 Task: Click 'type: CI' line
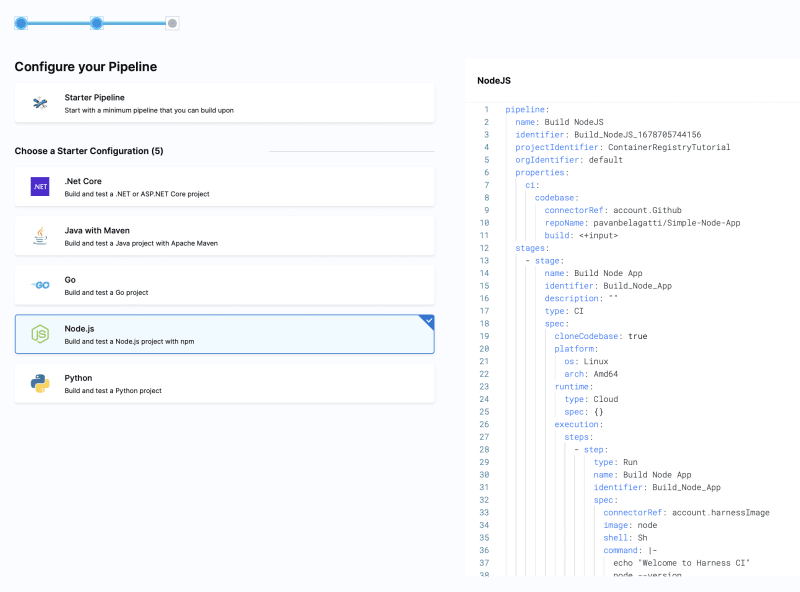pyautogui.click(x=564, y=311)
